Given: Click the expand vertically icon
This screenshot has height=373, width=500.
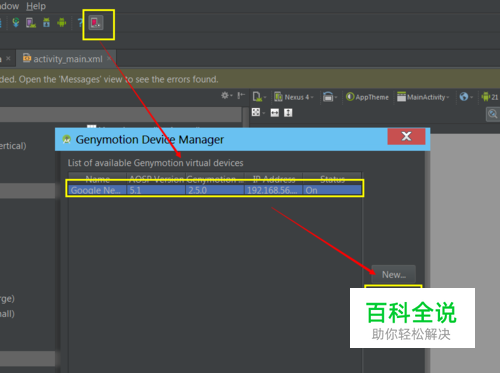Looking at the screenshot, I should 288,113.
